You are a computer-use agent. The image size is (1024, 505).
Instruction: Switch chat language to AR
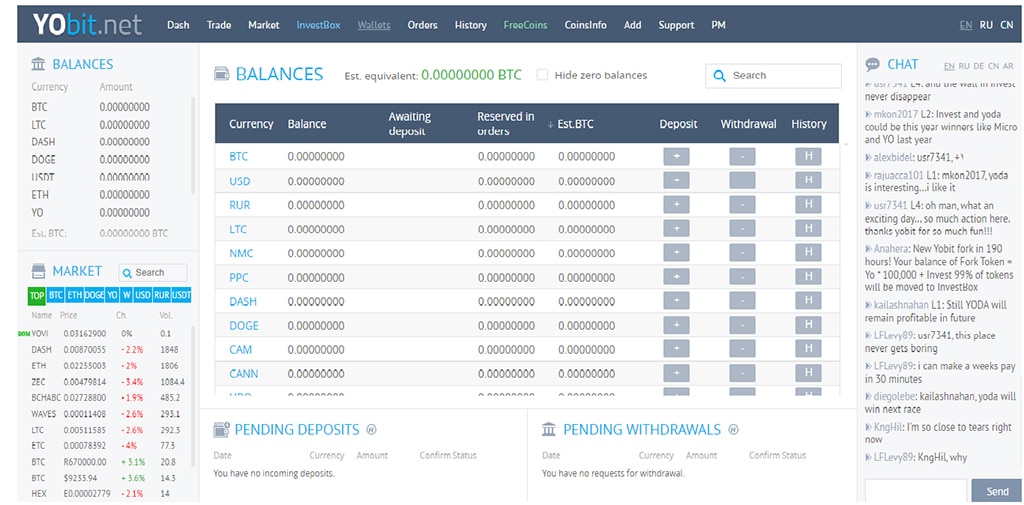tap(1008, 66)
